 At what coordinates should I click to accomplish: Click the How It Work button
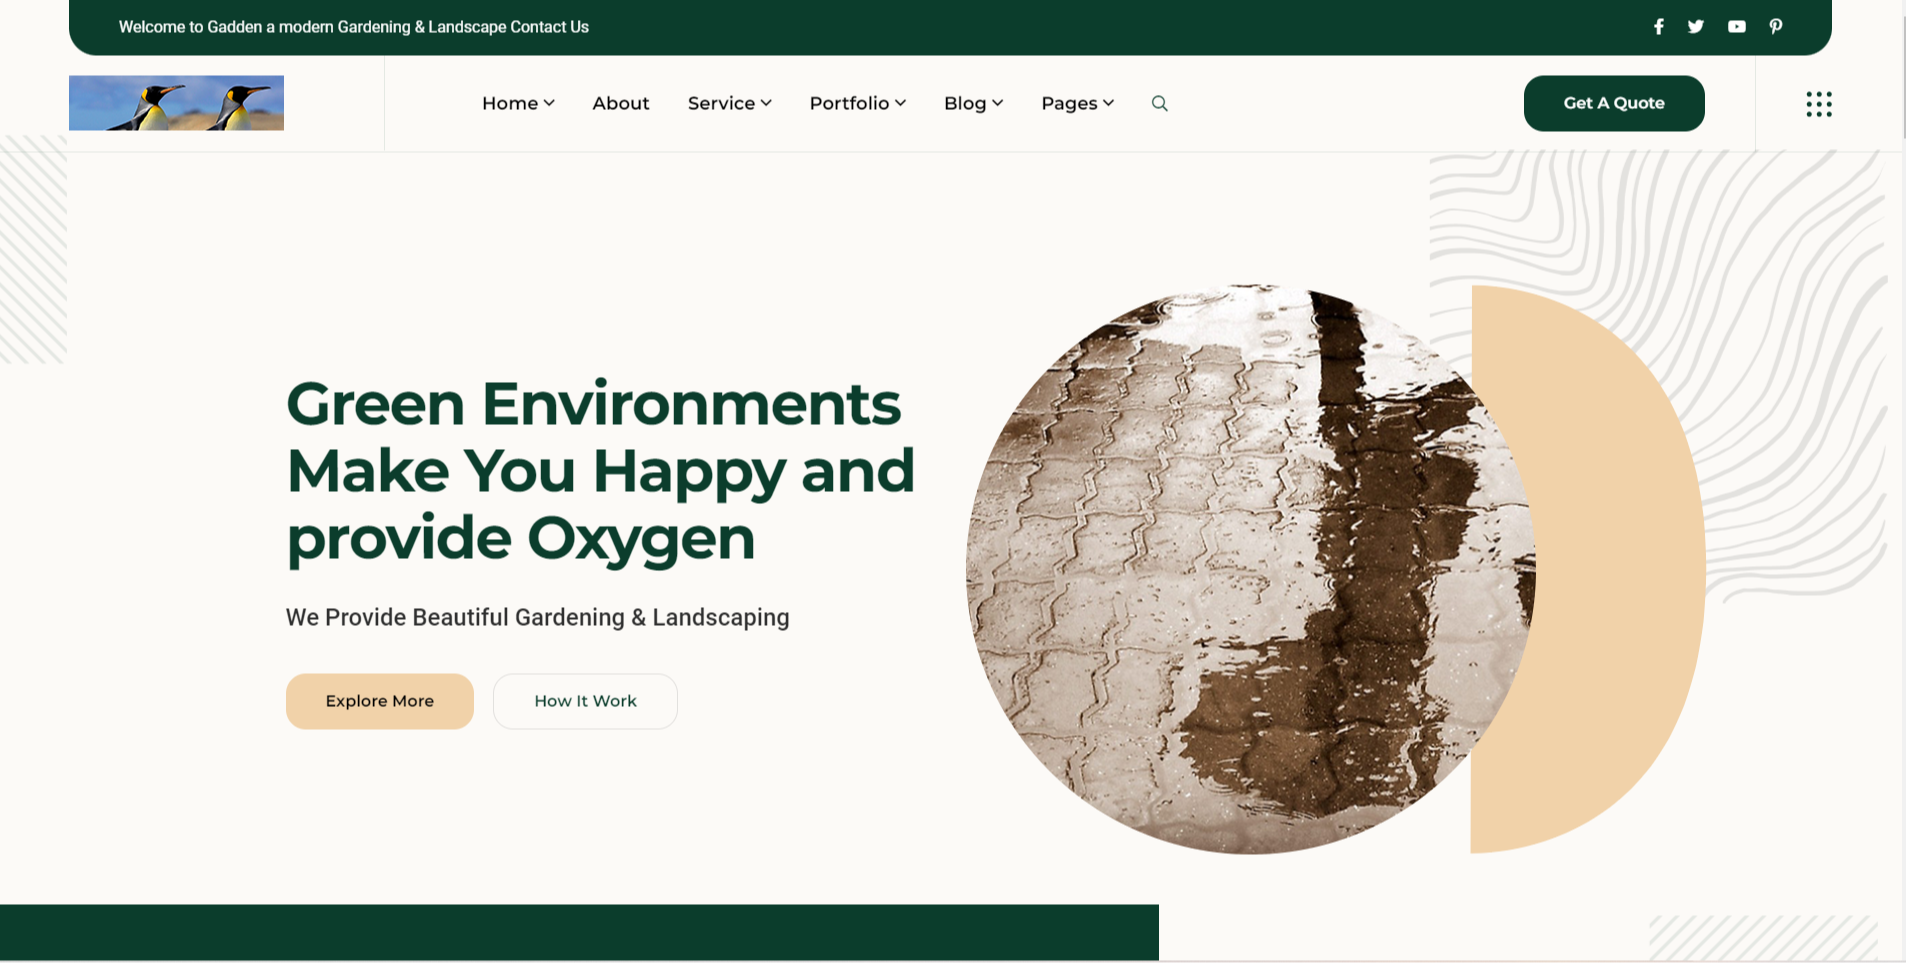(x=585, y=701)
